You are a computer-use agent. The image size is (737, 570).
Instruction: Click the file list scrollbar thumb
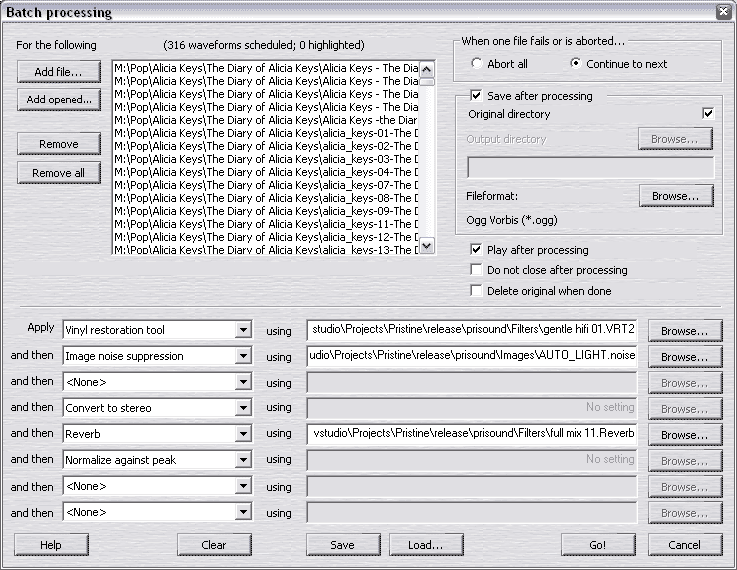pos(426,82)
